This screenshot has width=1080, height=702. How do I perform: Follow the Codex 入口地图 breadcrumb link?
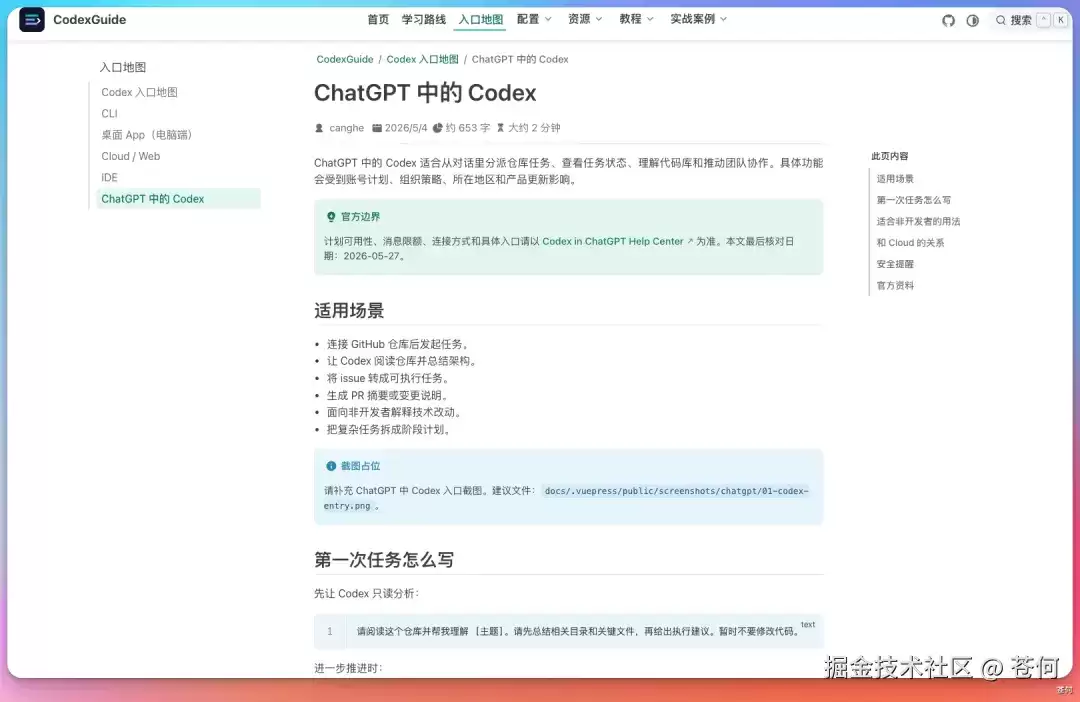point(422,59)
